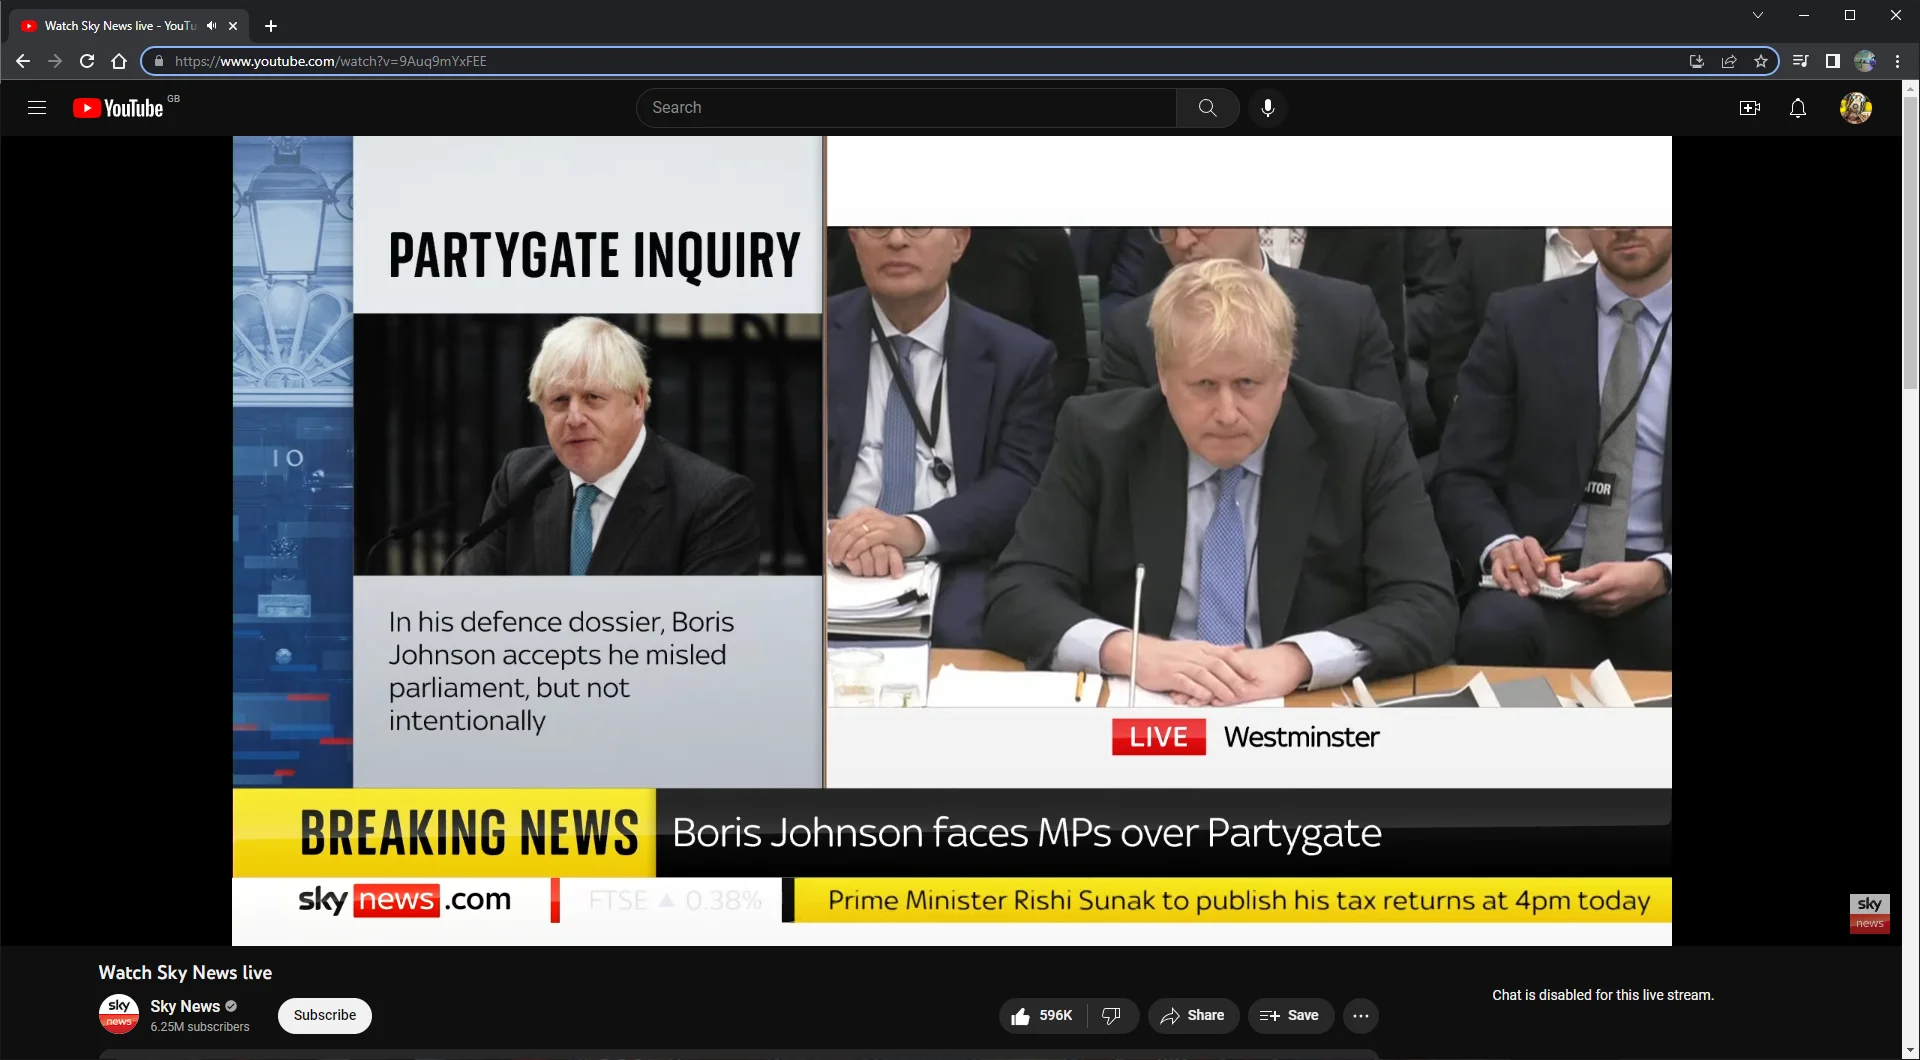Share this page from the address bar
Viewport: 1920px width, 1060px height.
click(1729, 61)
